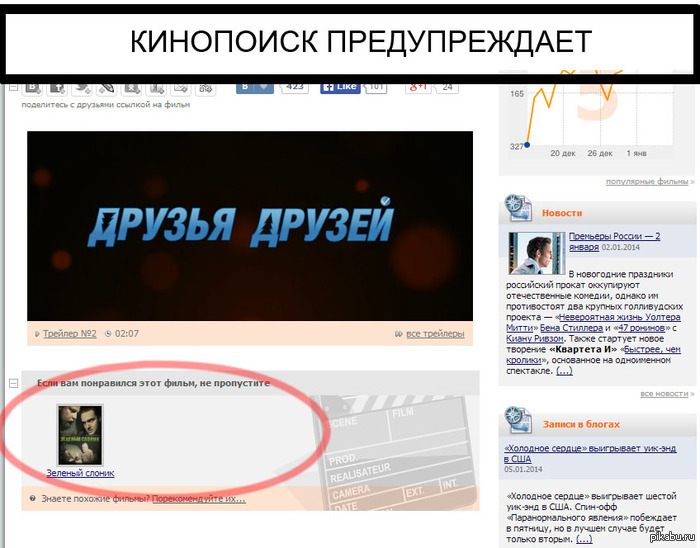Screen dimensions: 700x548
Task: Click the 101 Facebook like counter
Action: 376,87
